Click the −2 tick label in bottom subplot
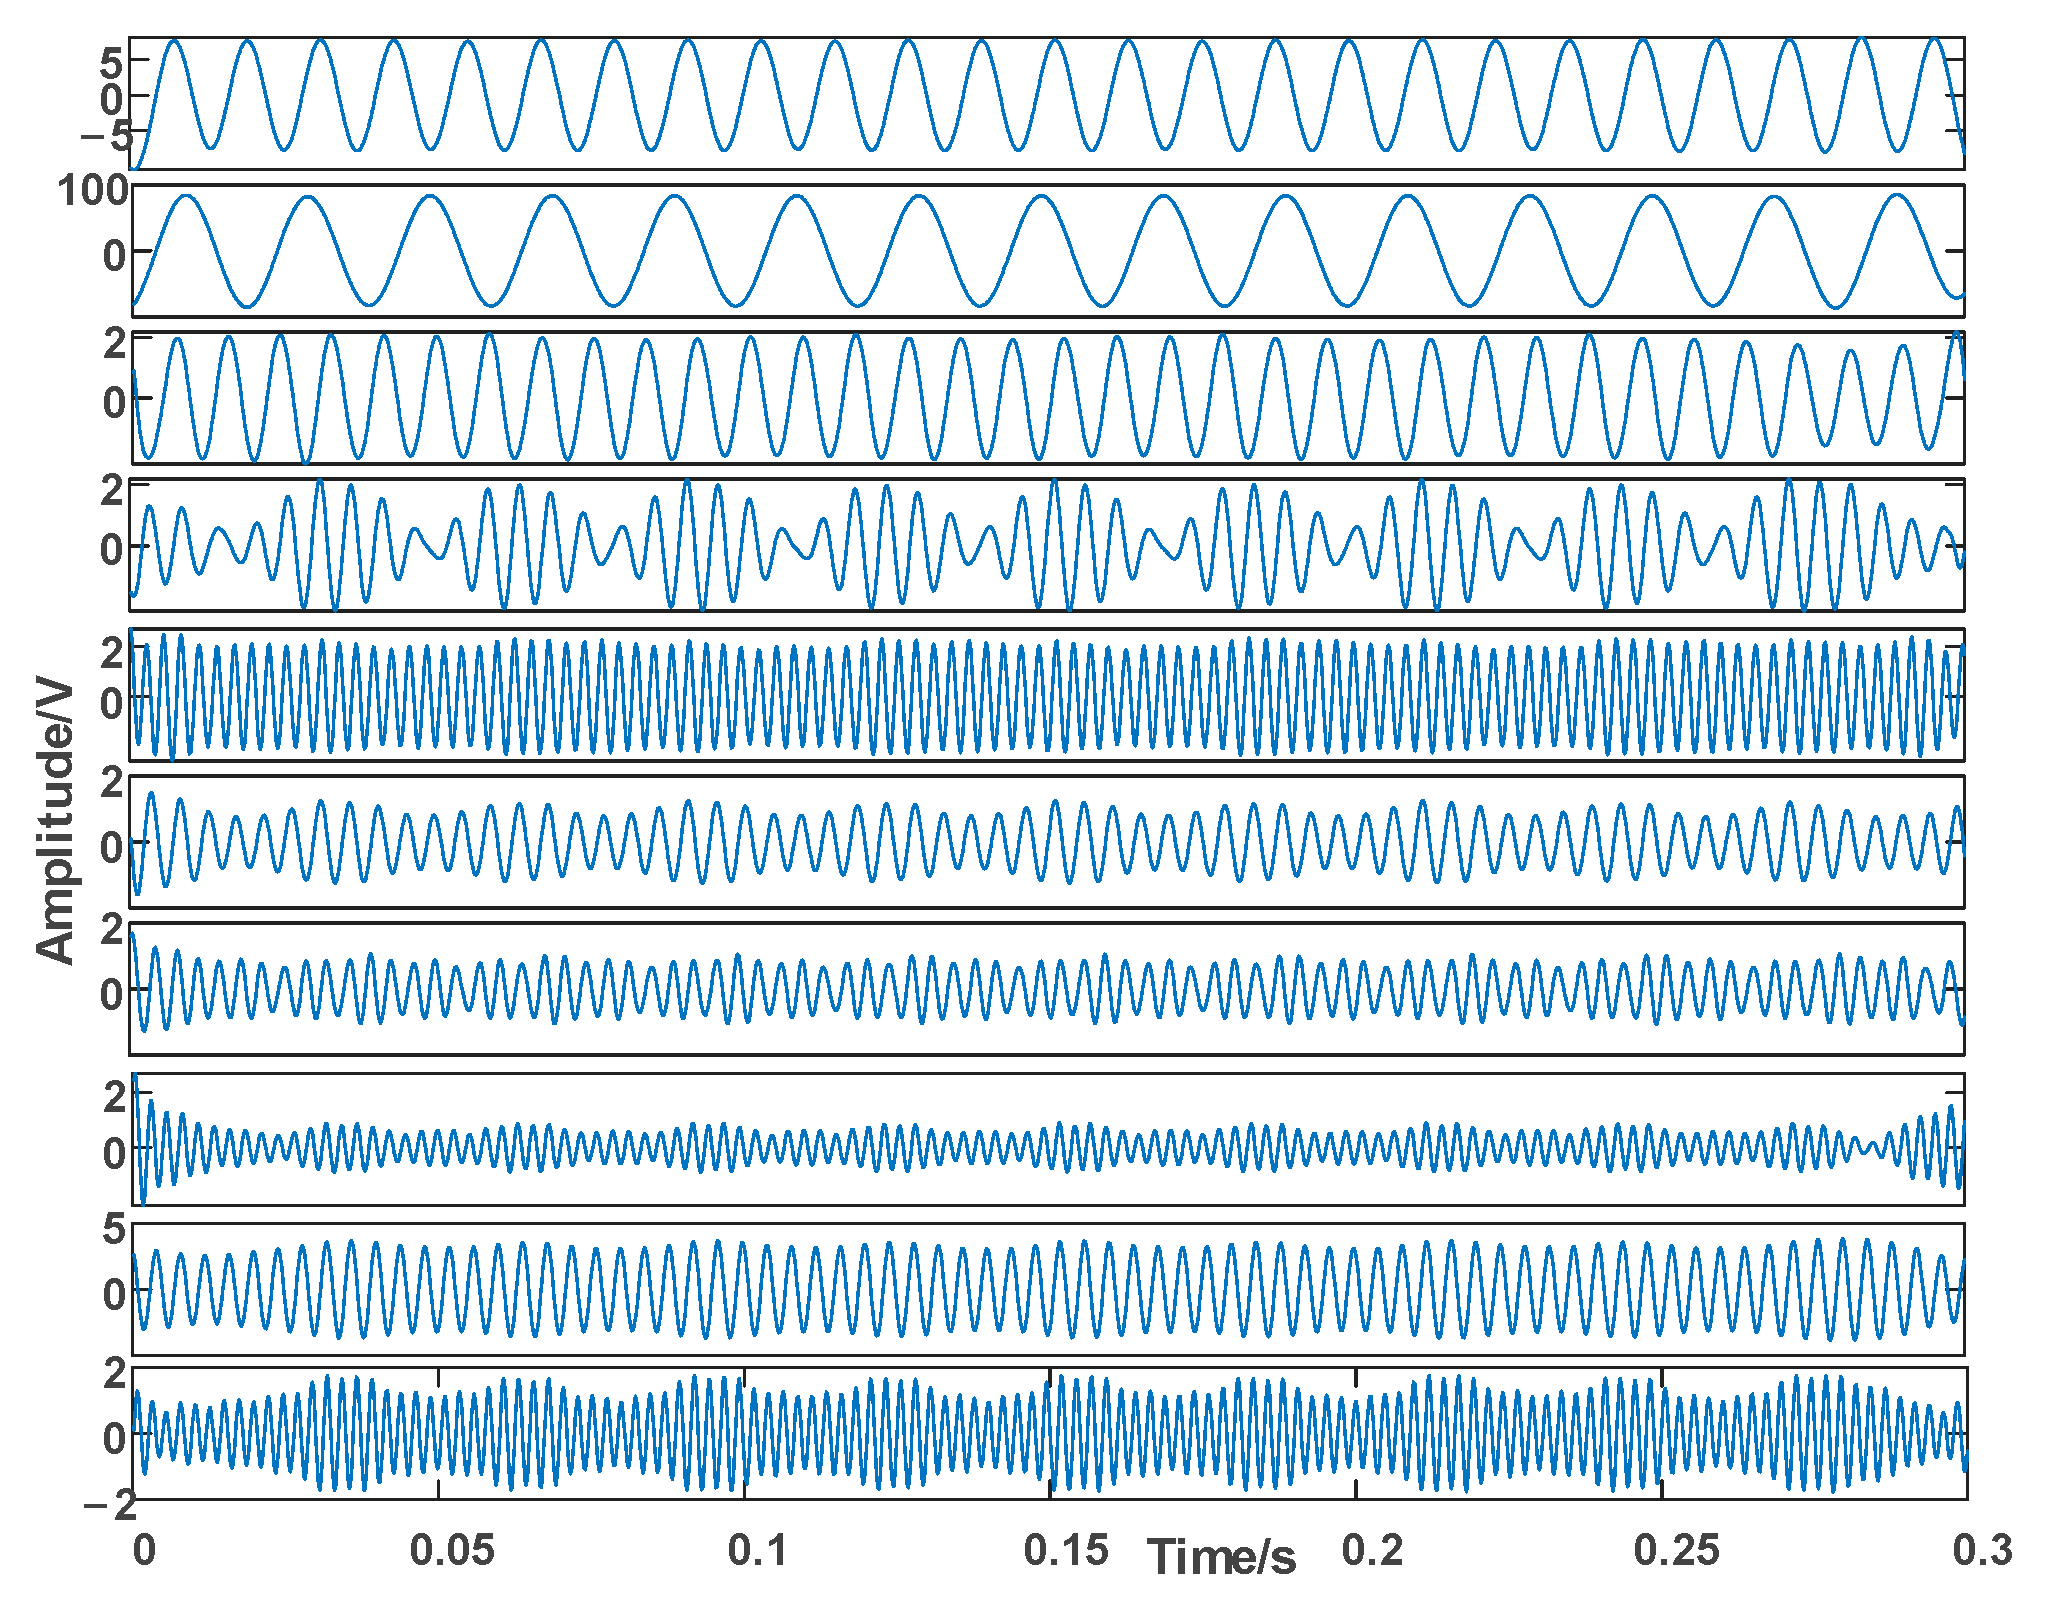The width and height of the screenshot is (2045, 1609). point(108,1505)
